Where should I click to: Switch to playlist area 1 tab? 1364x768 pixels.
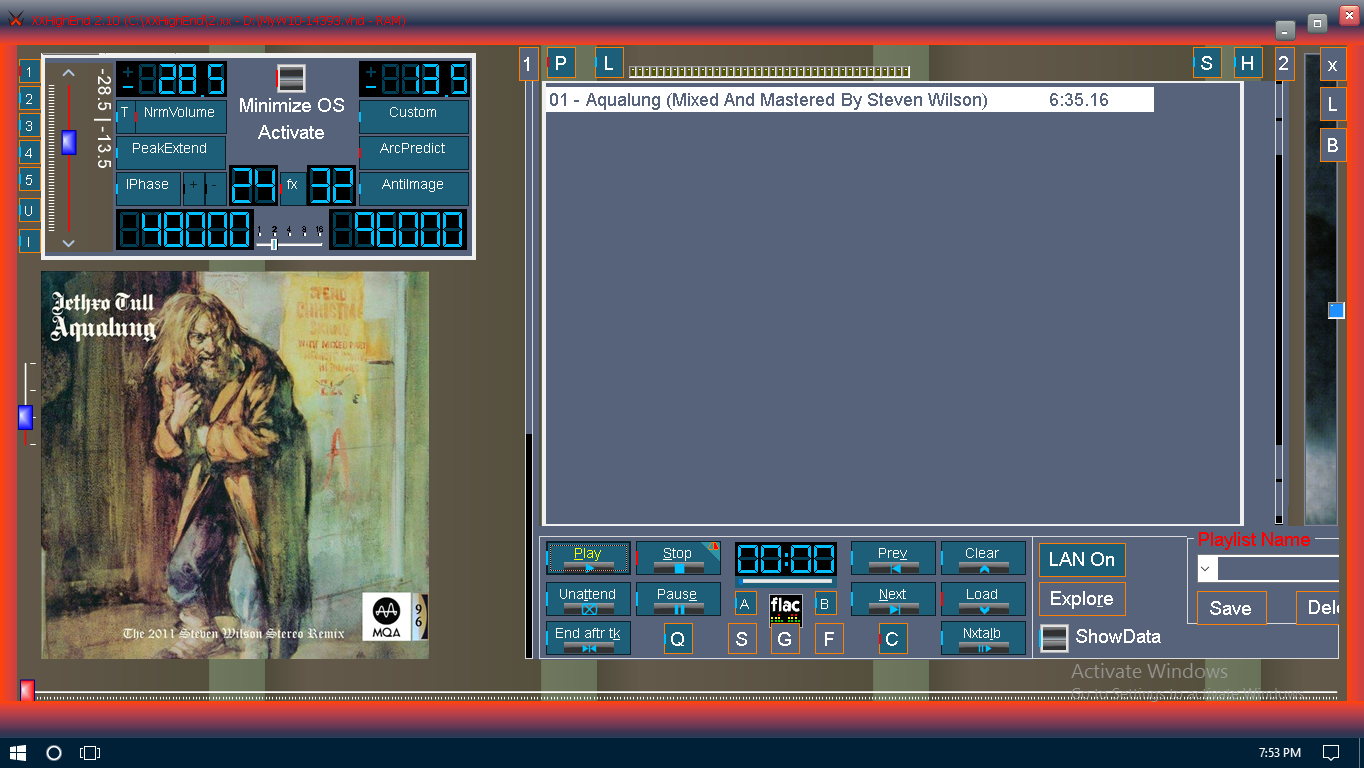[529, 65]
